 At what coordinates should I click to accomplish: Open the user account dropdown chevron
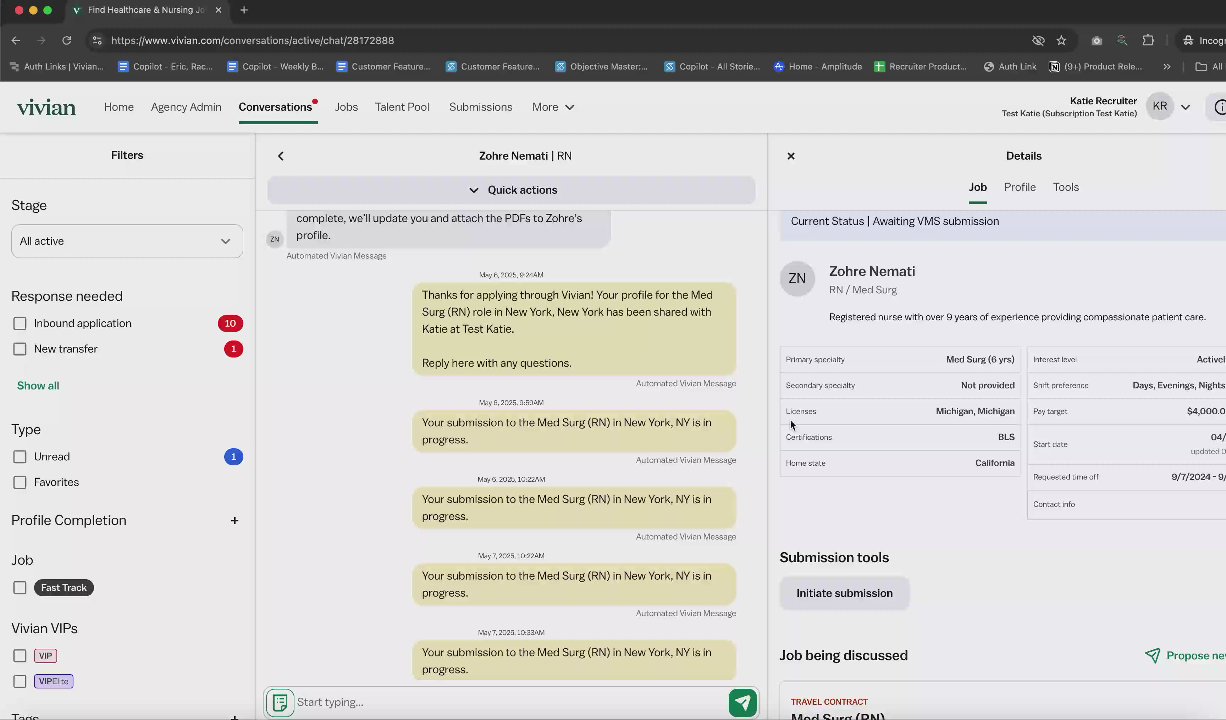(1186, 107)
